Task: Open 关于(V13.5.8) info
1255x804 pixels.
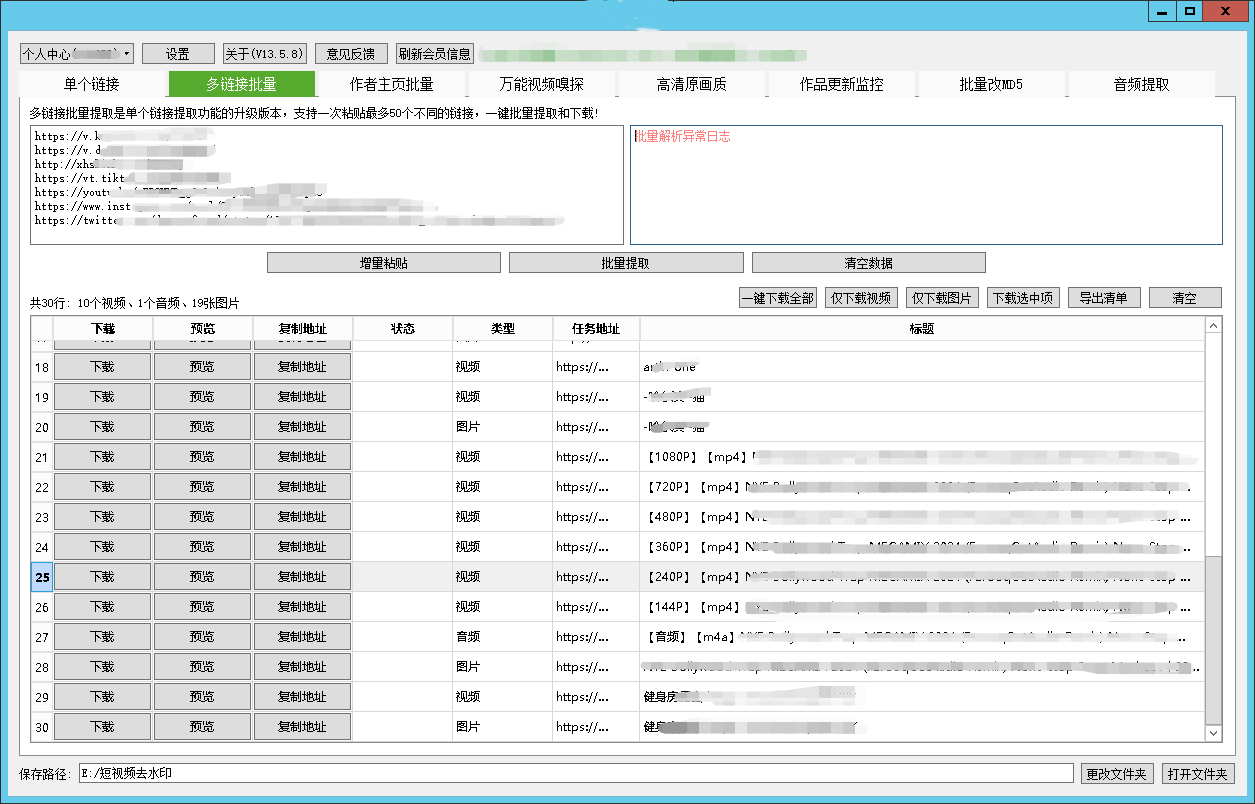Action: 264,54
